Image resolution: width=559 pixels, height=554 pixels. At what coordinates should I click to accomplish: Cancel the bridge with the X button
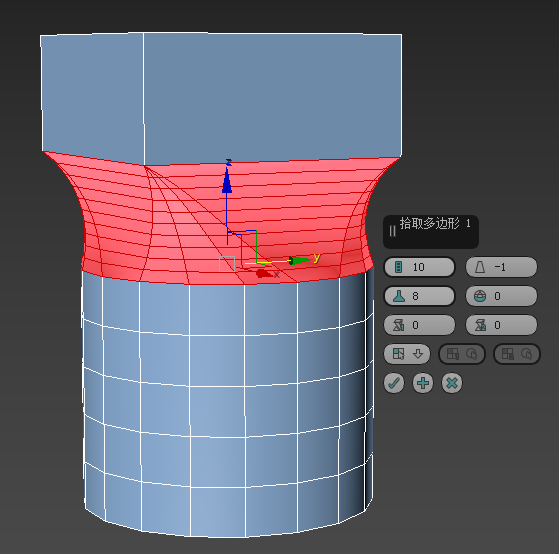(x=452, y=383)
